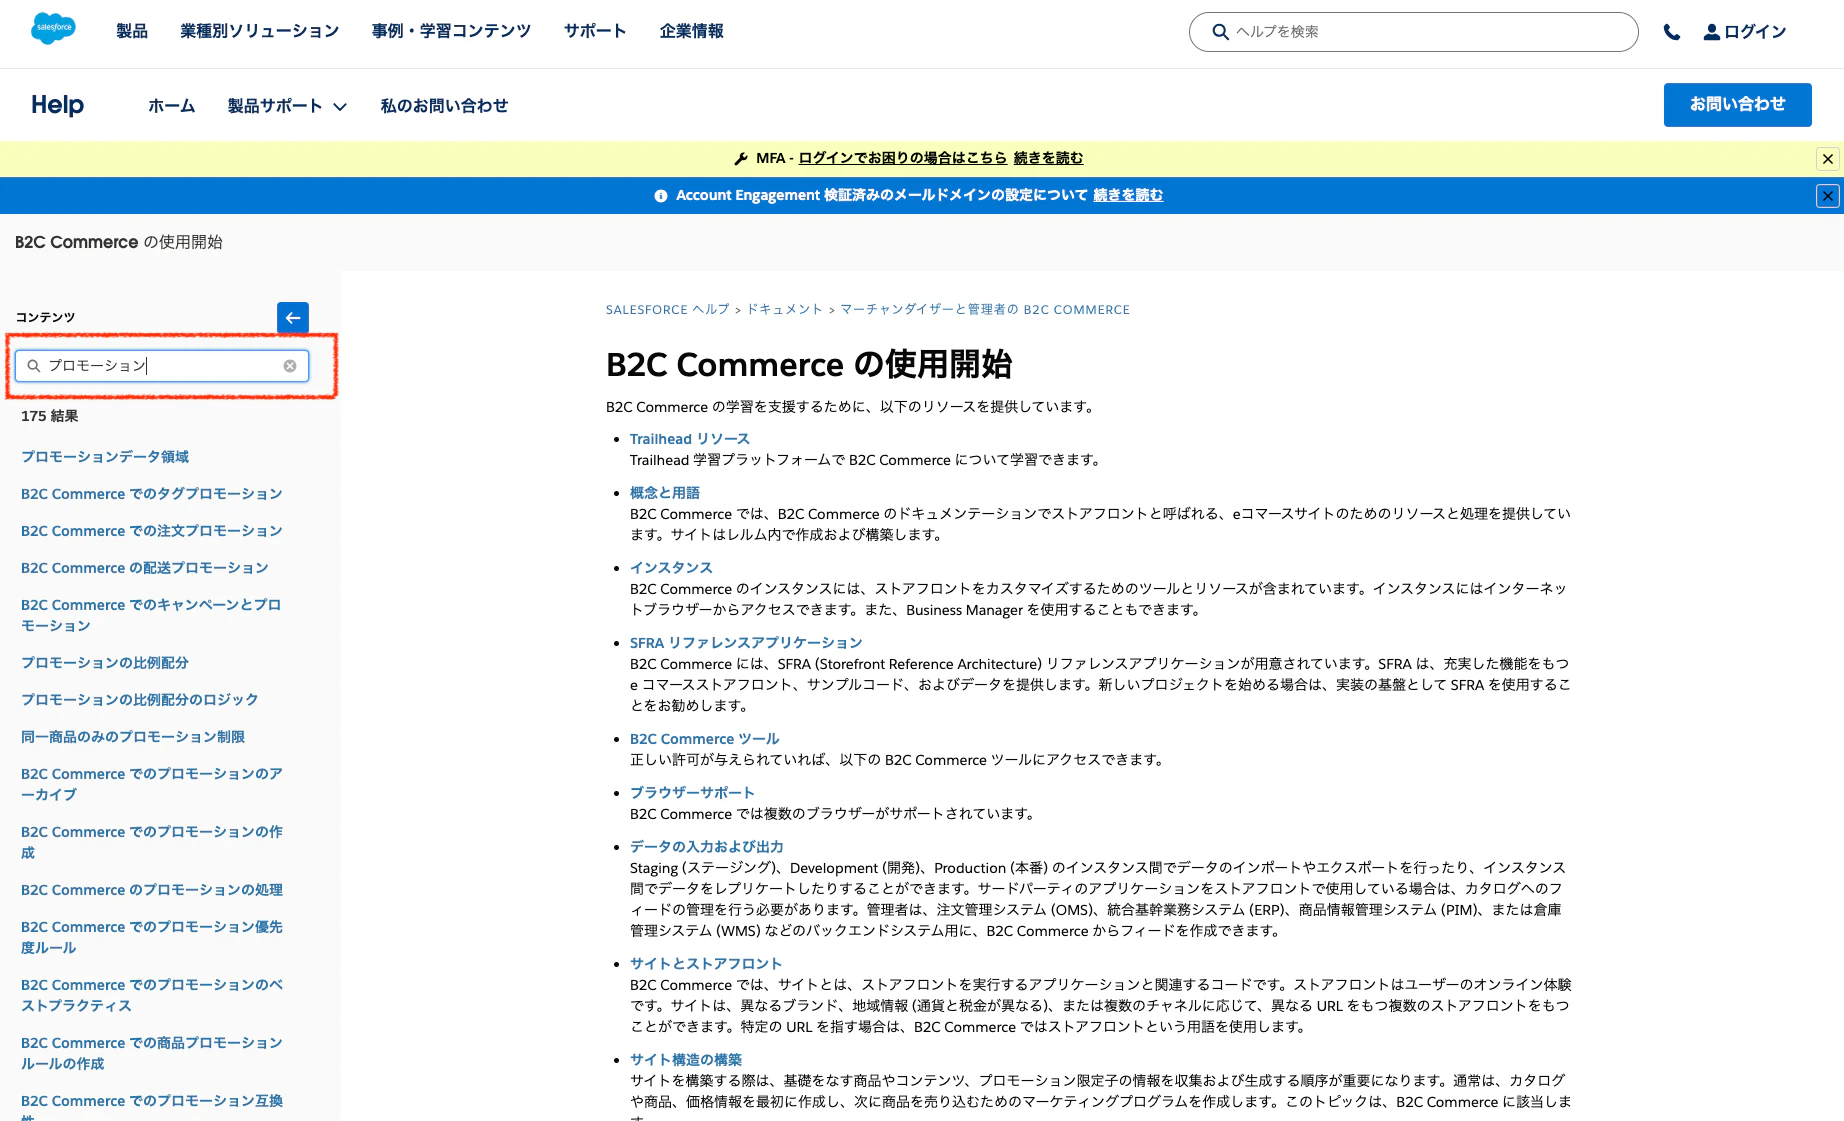The height and width of the screenshot is (1121, 1844).
Task: Click the sidebar search magnifier icon
Action: click(x=34, y=366)
